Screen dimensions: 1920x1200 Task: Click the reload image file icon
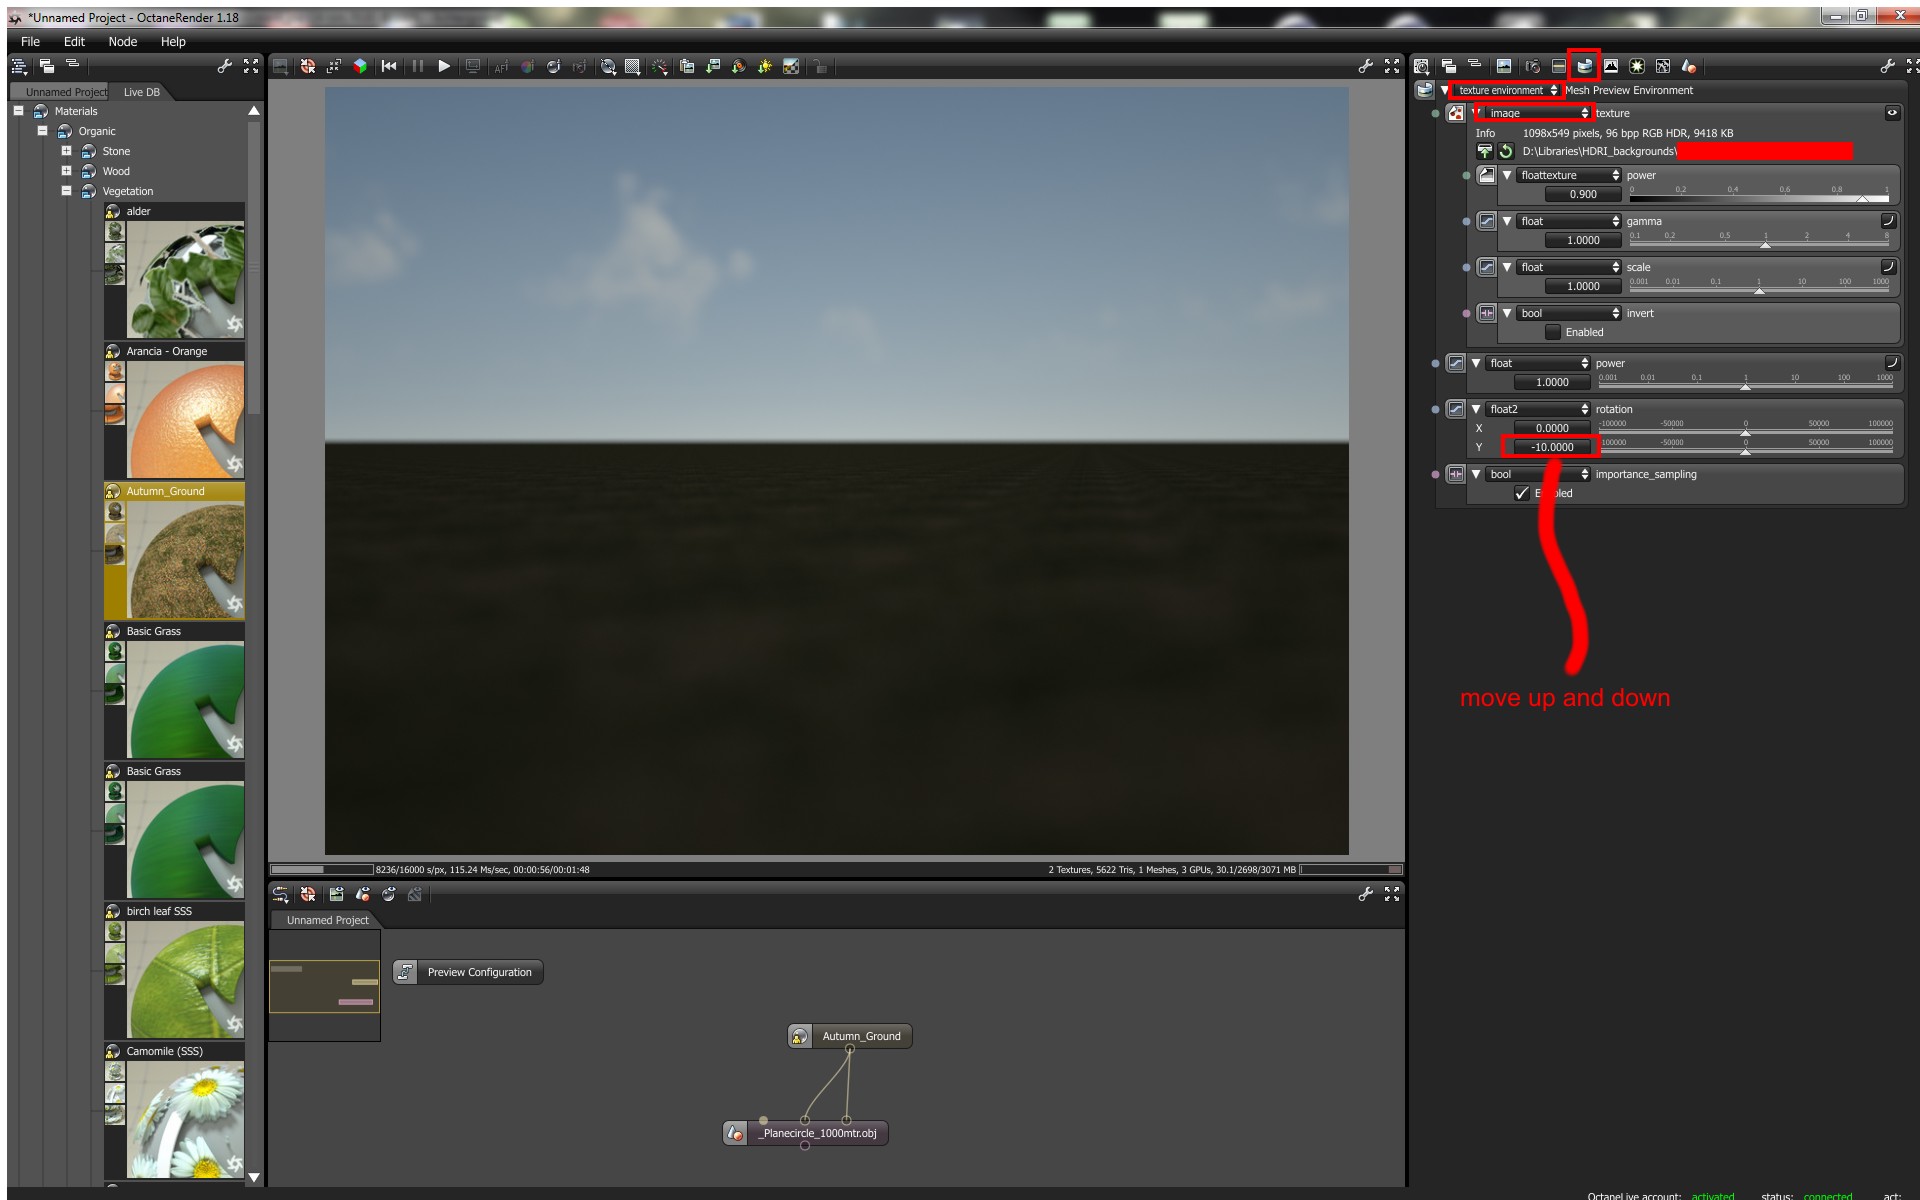1506,151
